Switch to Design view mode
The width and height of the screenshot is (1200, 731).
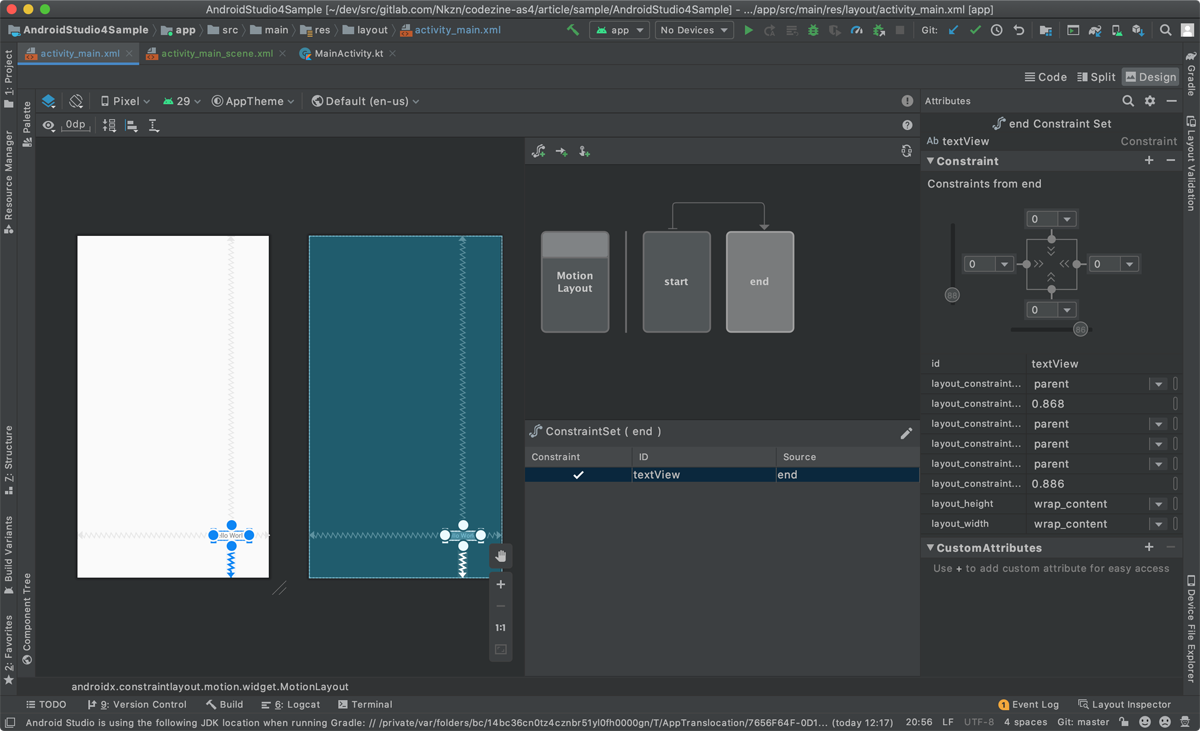tap(1150, 77)
